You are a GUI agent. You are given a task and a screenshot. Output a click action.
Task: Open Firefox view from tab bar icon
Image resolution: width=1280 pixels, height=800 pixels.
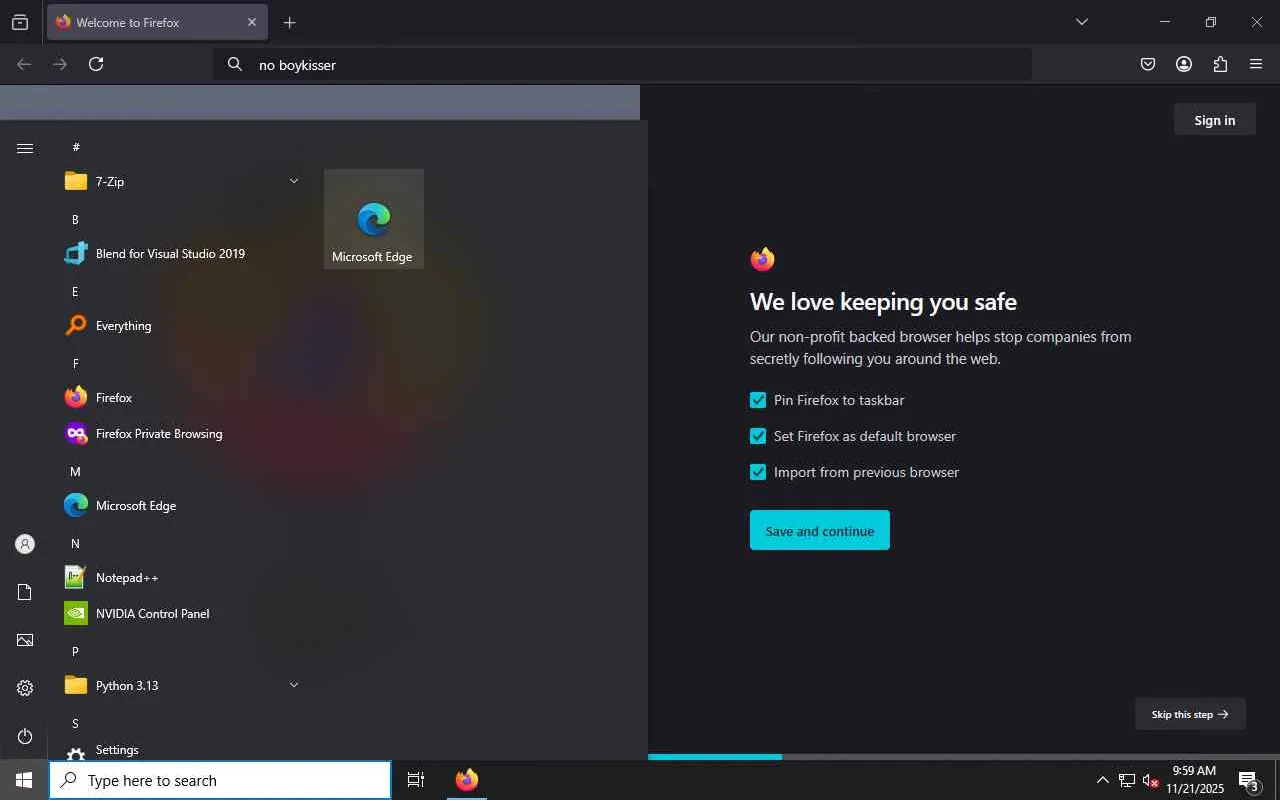pos(20,22)
